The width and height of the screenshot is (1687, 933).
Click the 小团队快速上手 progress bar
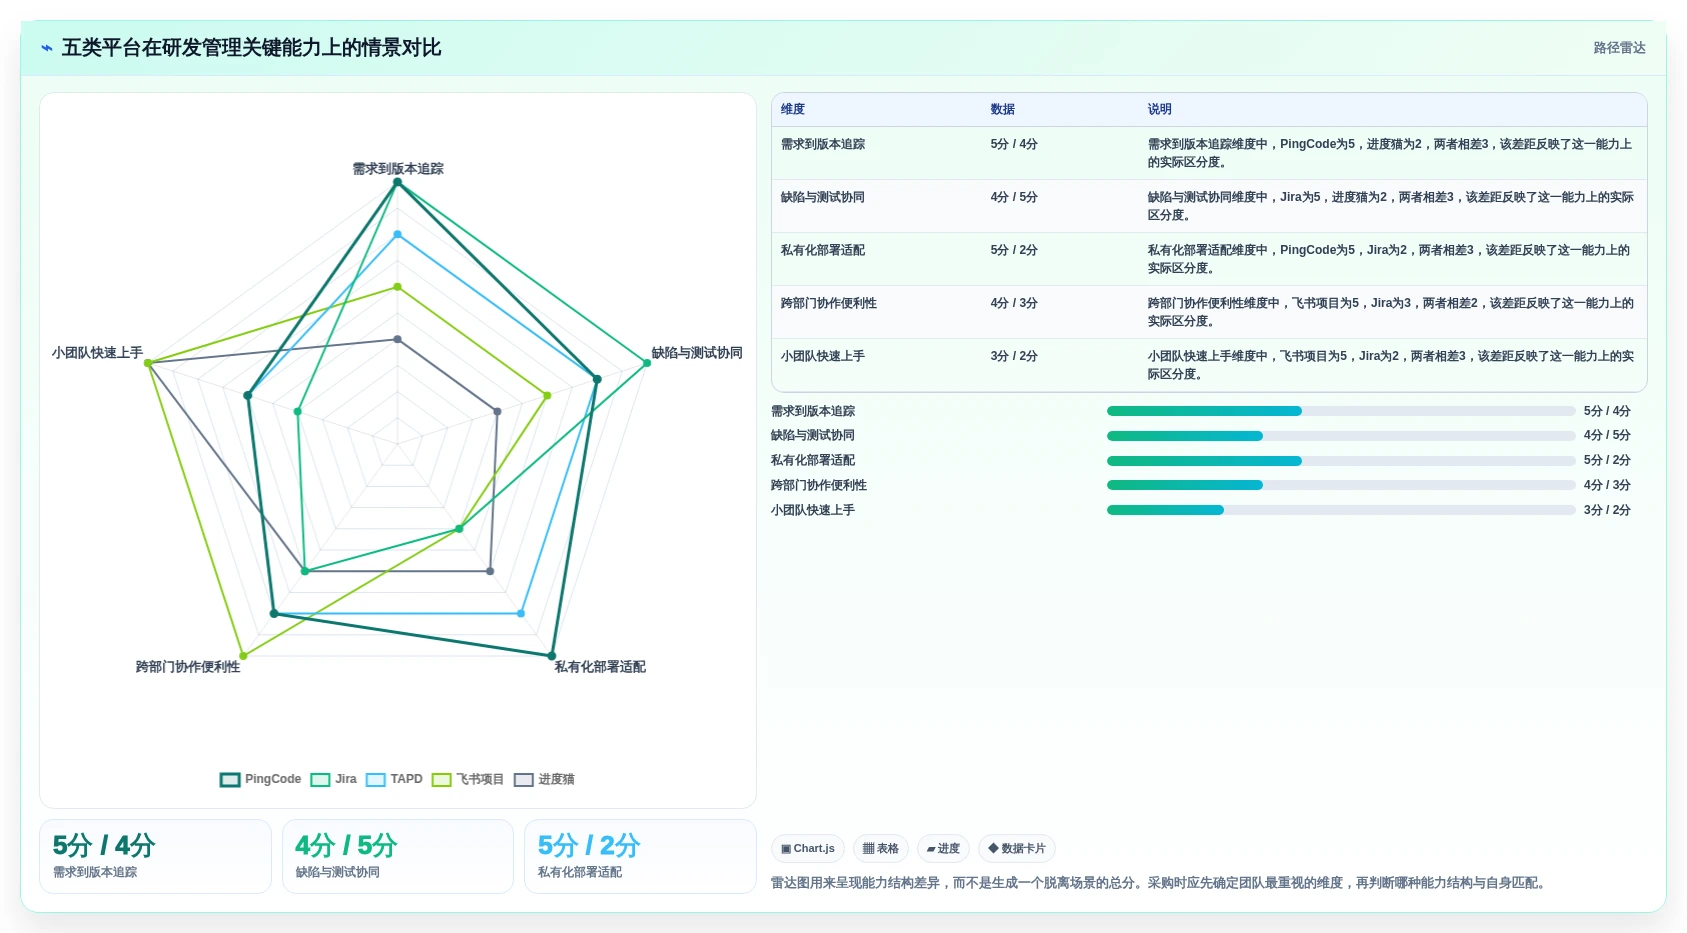[1341, 510]
